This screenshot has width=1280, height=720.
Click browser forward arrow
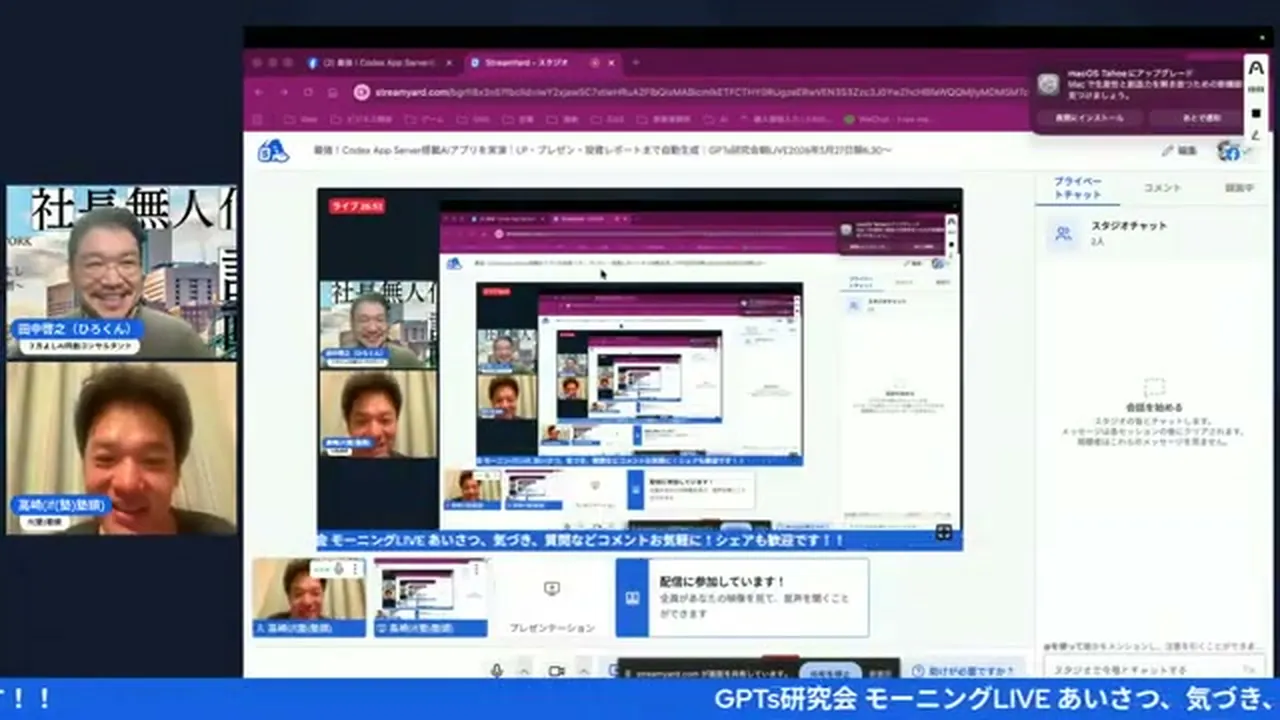coord(284,92)
